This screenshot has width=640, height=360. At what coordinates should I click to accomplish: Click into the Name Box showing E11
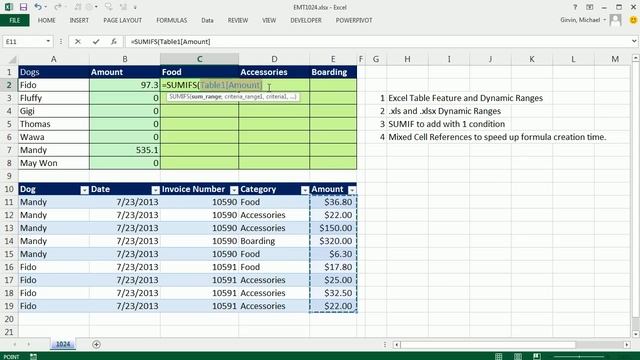(x=24, y=42)
